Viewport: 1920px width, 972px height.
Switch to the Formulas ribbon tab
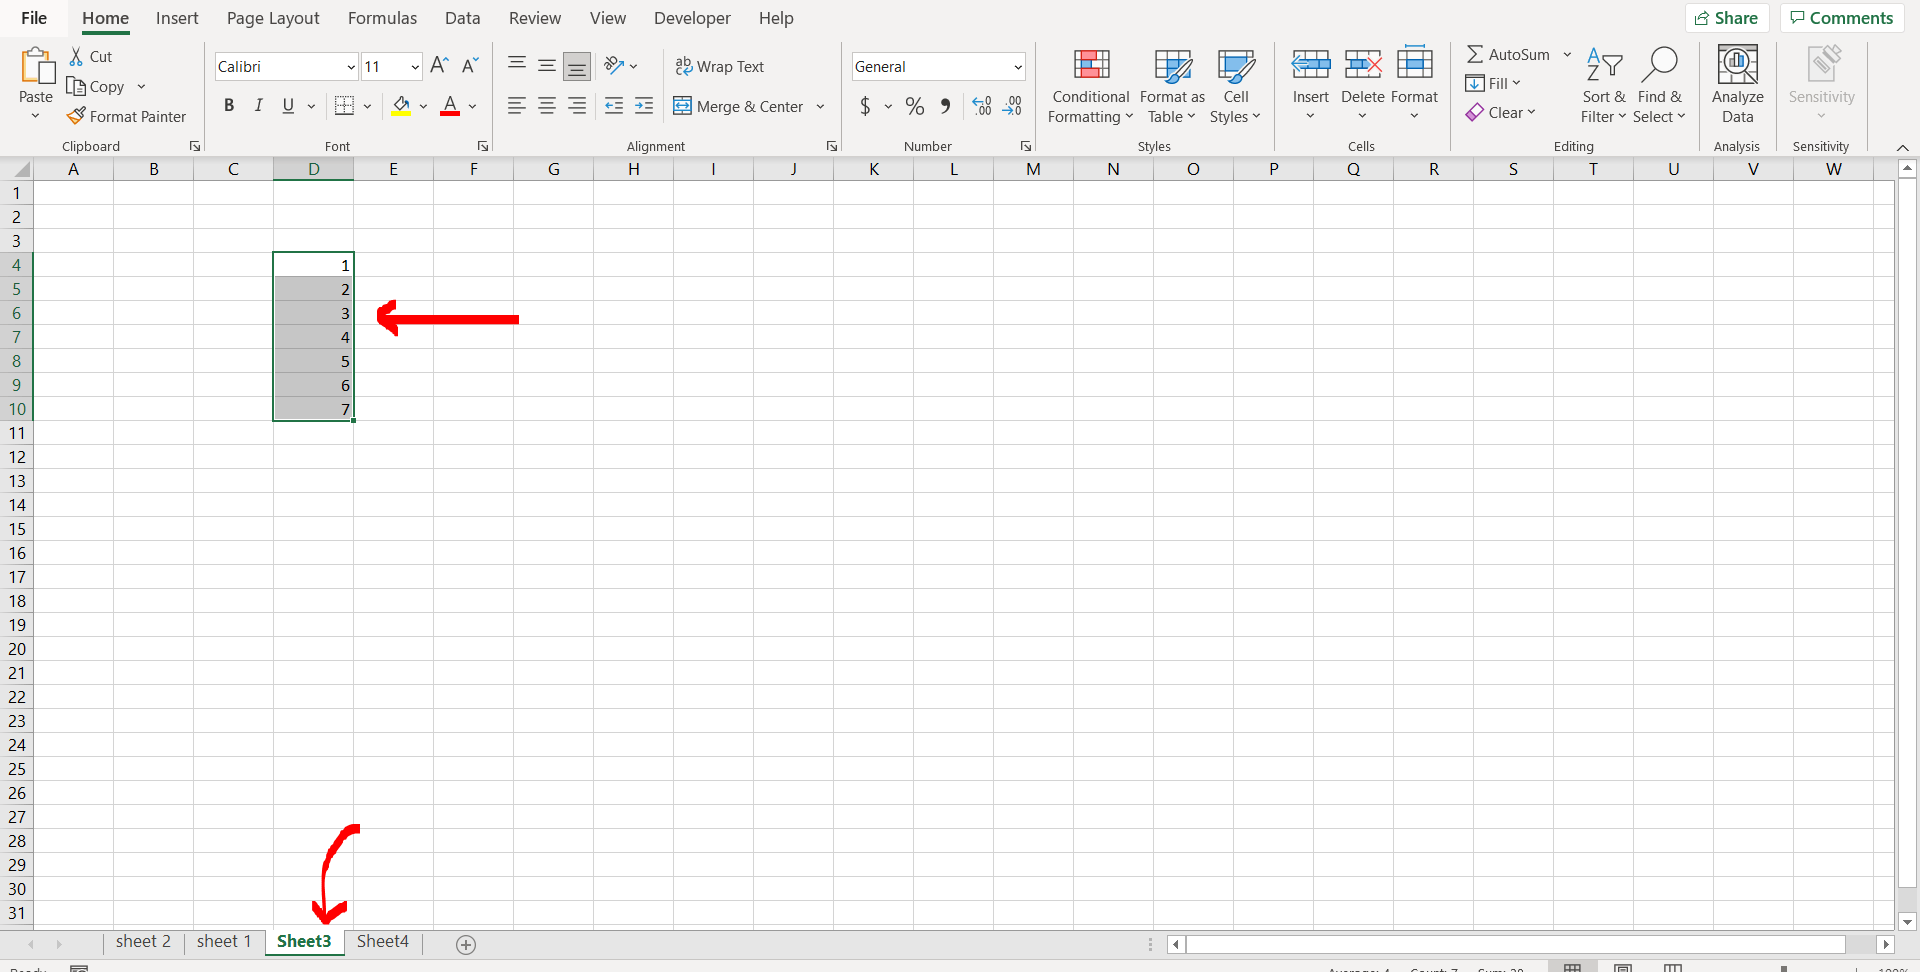pyautogui.click(x=382, y=18)
